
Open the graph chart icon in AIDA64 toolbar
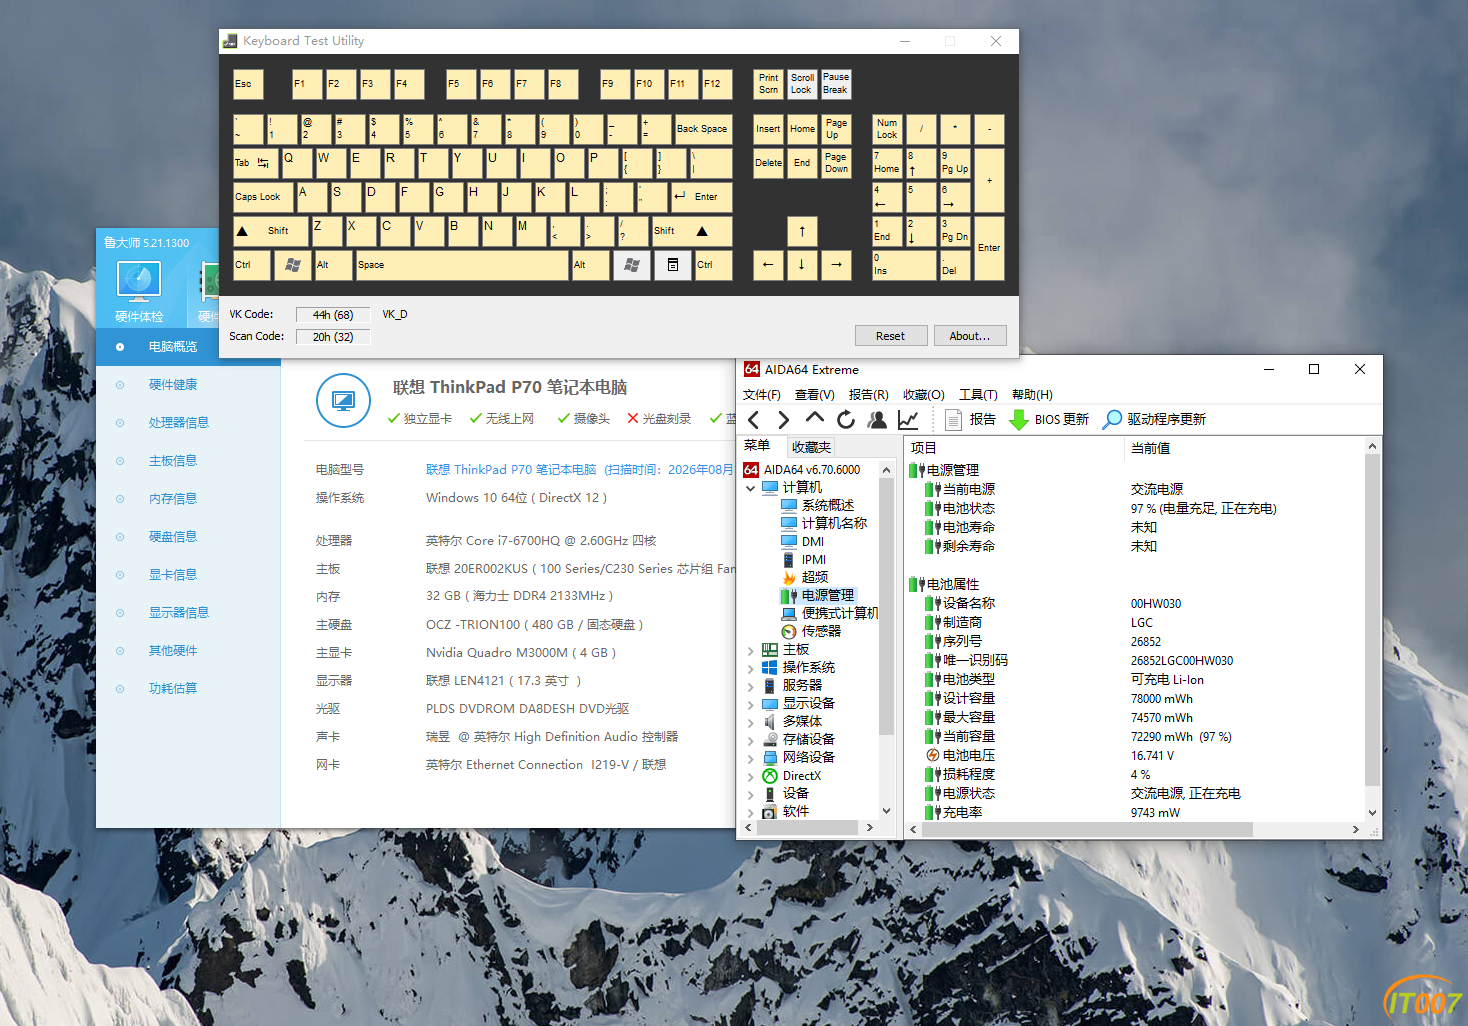[x=908, y=420]
